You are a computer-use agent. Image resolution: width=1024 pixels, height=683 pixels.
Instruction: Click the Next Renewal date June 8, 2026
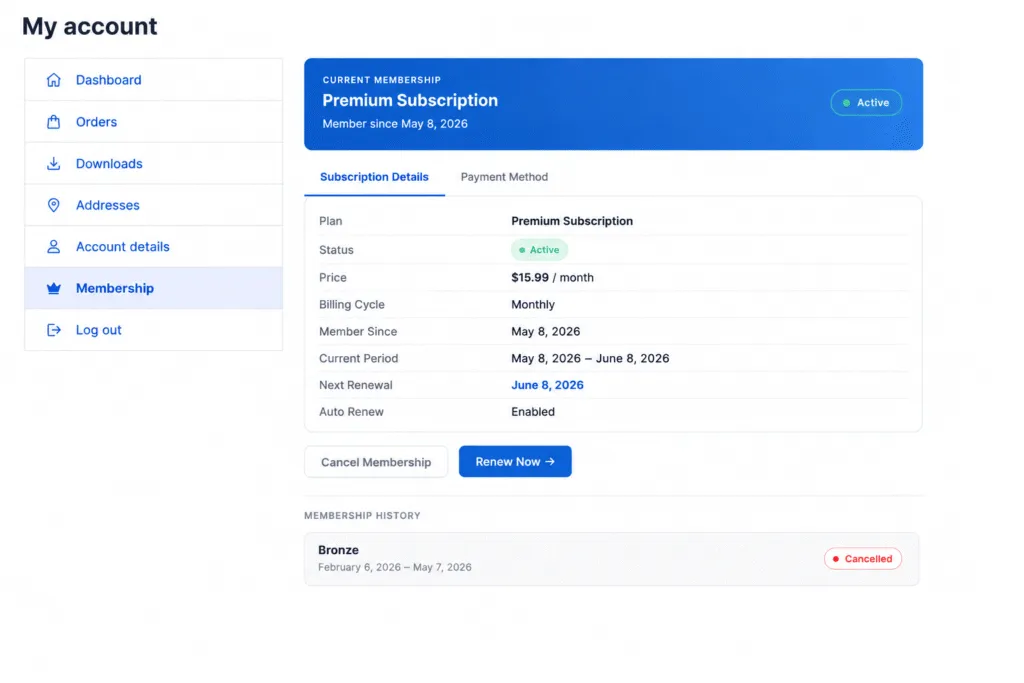click(547, 385)
